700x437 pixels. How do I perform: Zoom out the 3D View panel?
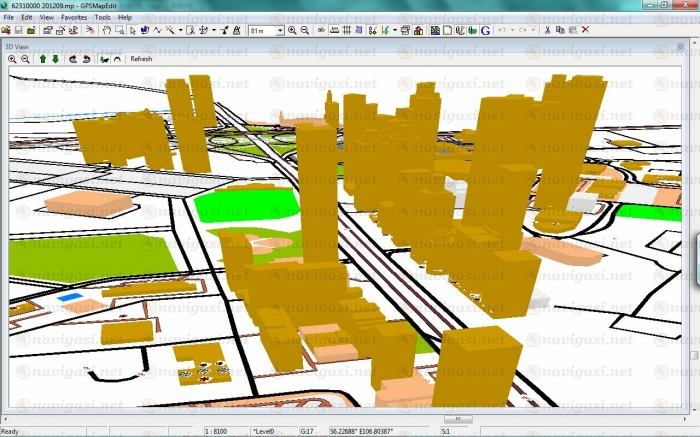(24, 59)
